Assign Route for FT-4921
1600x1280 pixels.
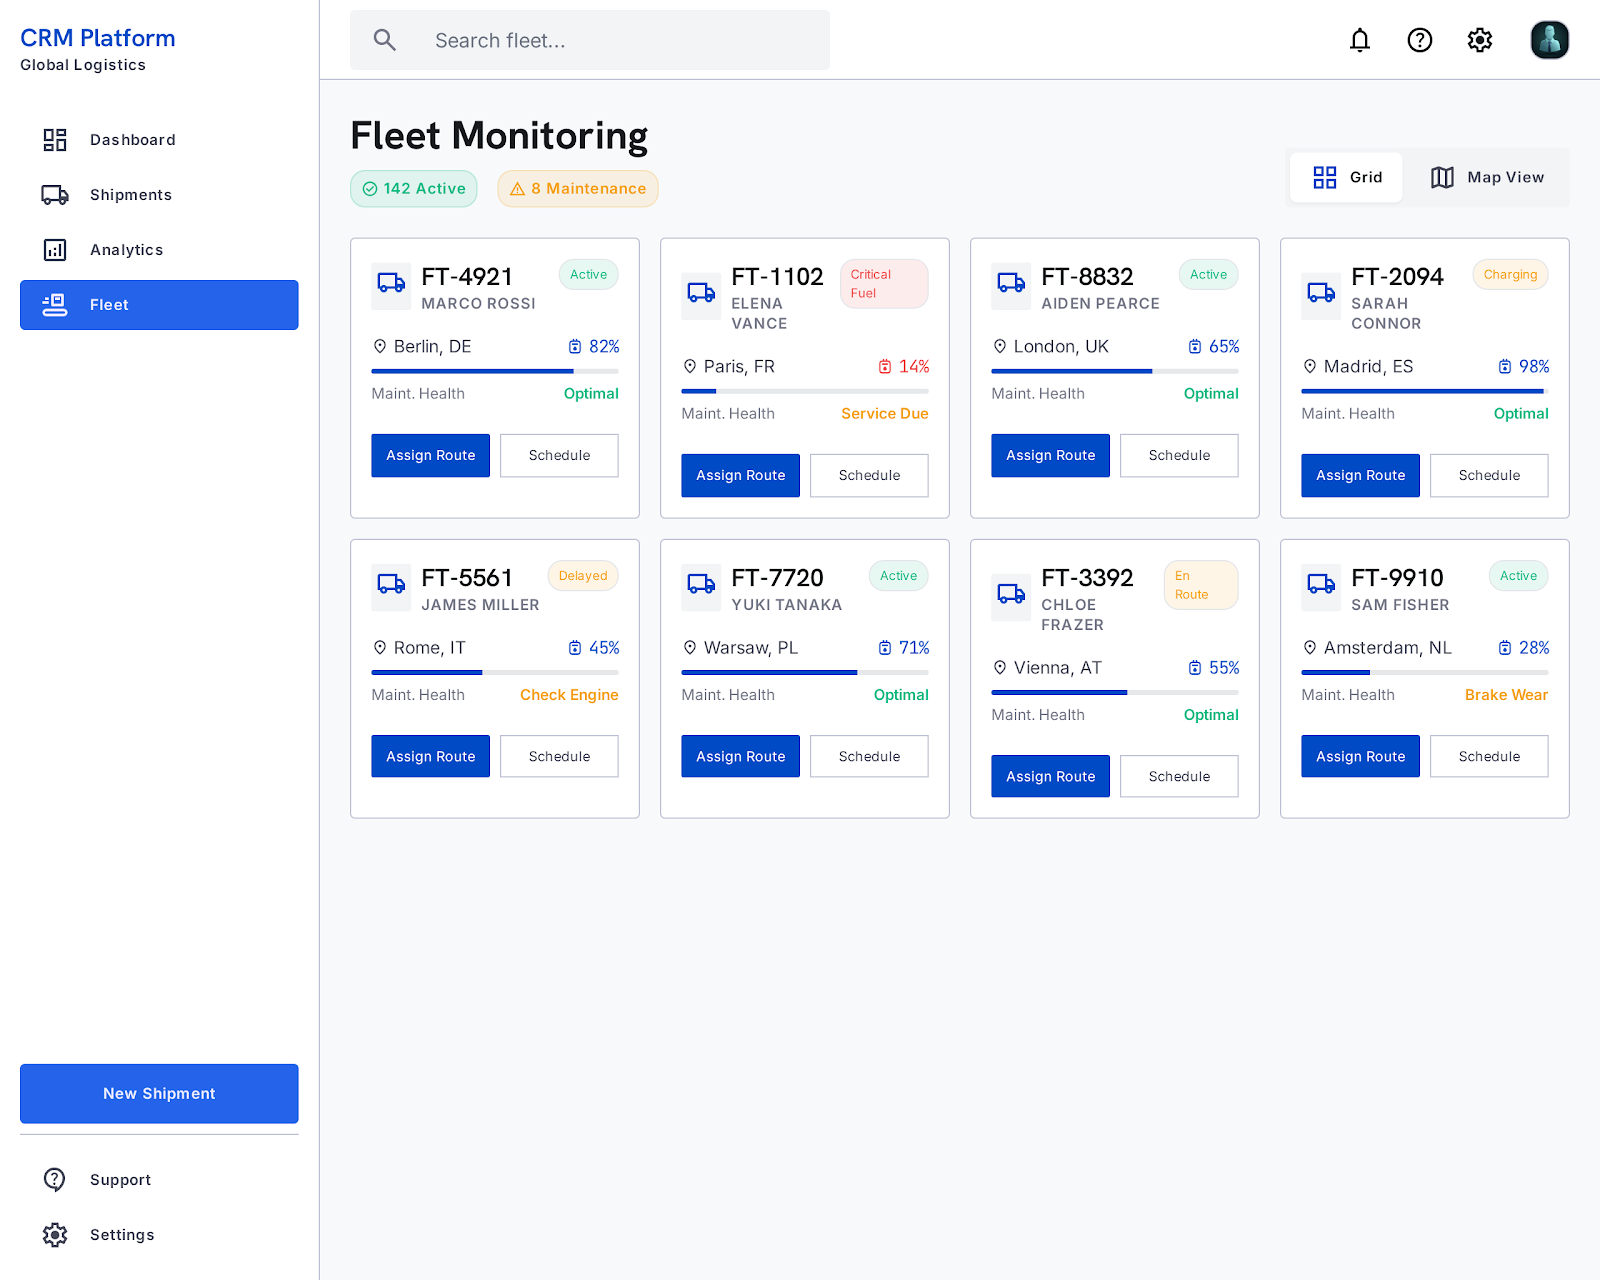click(431, 456)
